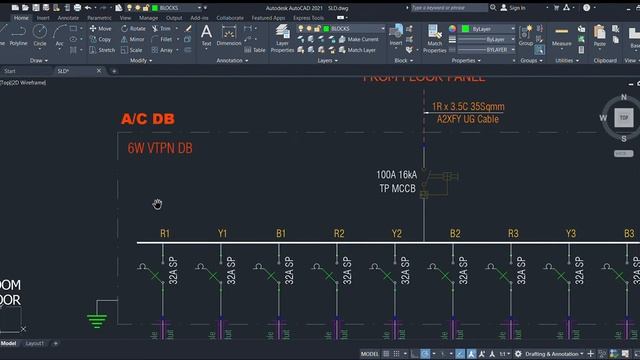
Task: Open the Insert block tool
Action: pos(396,35)
